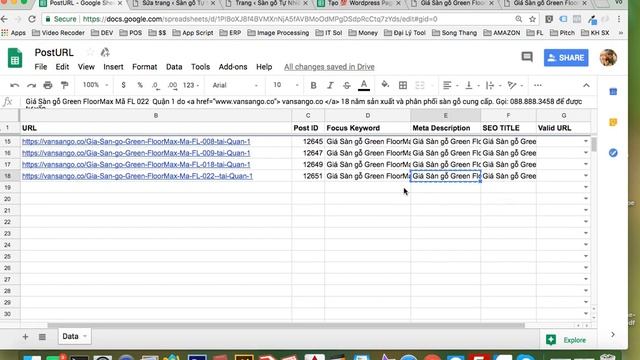Open the font size 10 dropdown
Screen dimensions: 640x360
286,85
